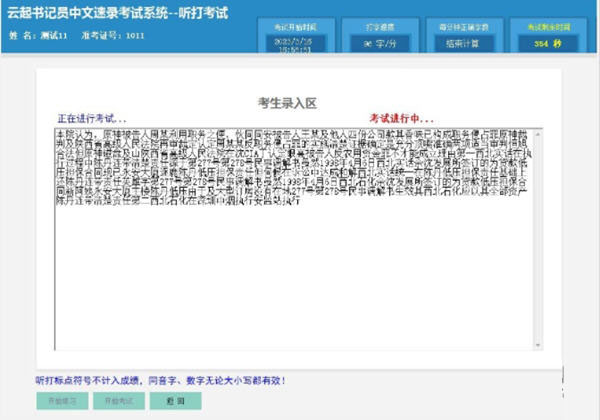Select the 每分钟正确字数 panel label
The image size is (600, 420).
coord(463,22)
